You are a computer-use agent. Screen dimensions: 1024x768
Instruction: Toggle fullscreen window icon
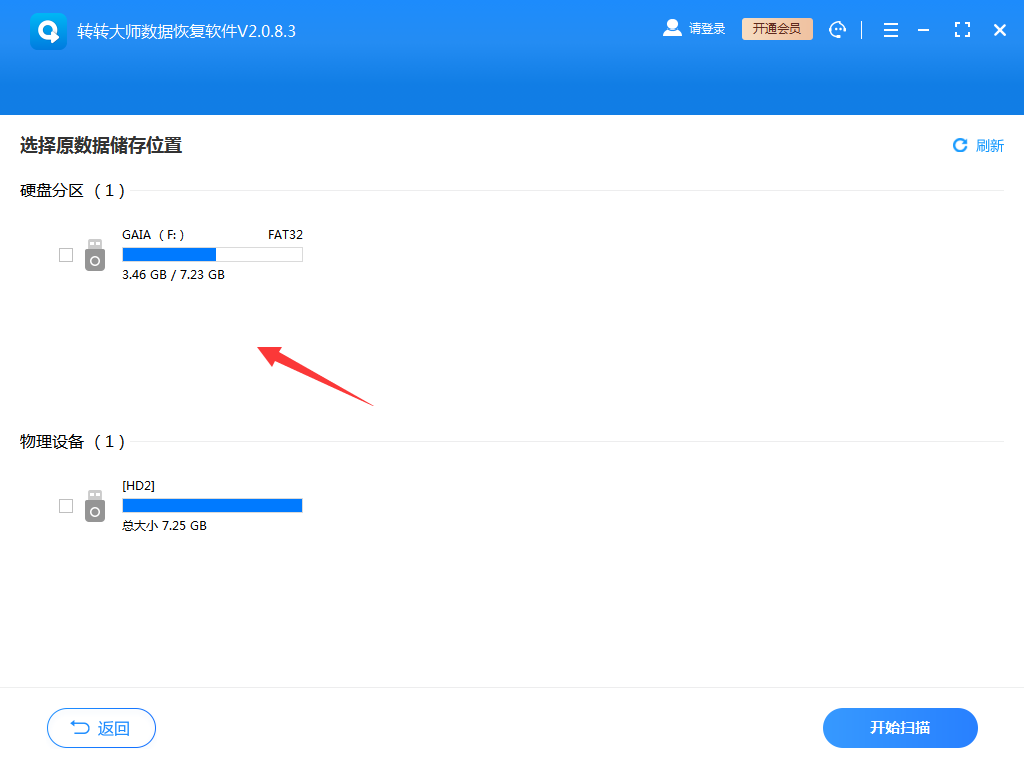(x=962, y=29)
